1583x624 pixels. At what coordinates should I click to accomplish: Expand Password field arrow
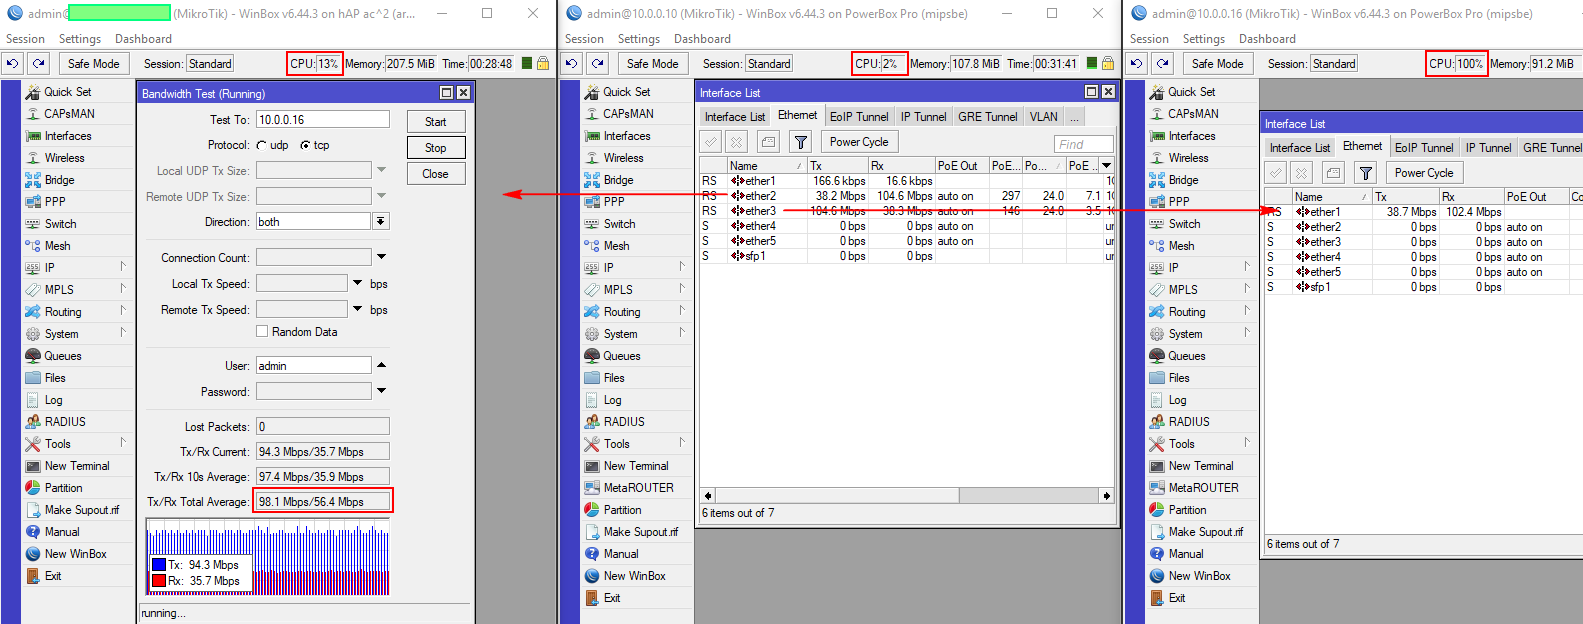point(381,391)
